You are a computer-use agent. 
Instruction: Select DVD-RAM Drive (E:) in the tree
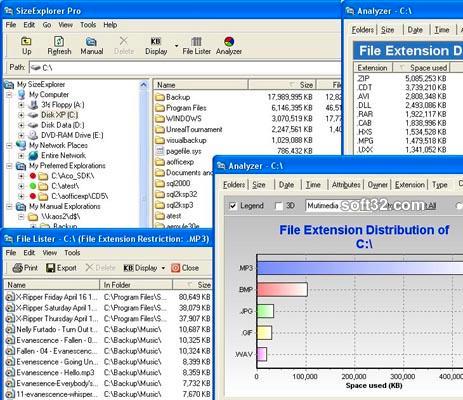(72, 135)
